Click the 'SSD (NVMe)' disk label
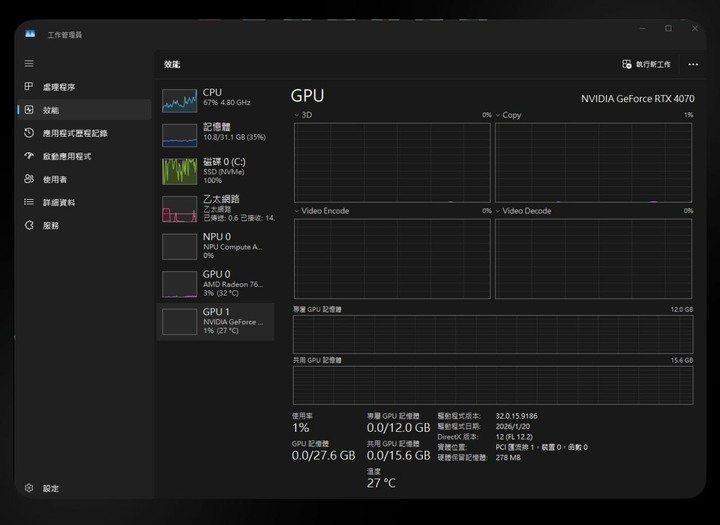The width and height of the screenshot is (720, 525). [224, 172]
